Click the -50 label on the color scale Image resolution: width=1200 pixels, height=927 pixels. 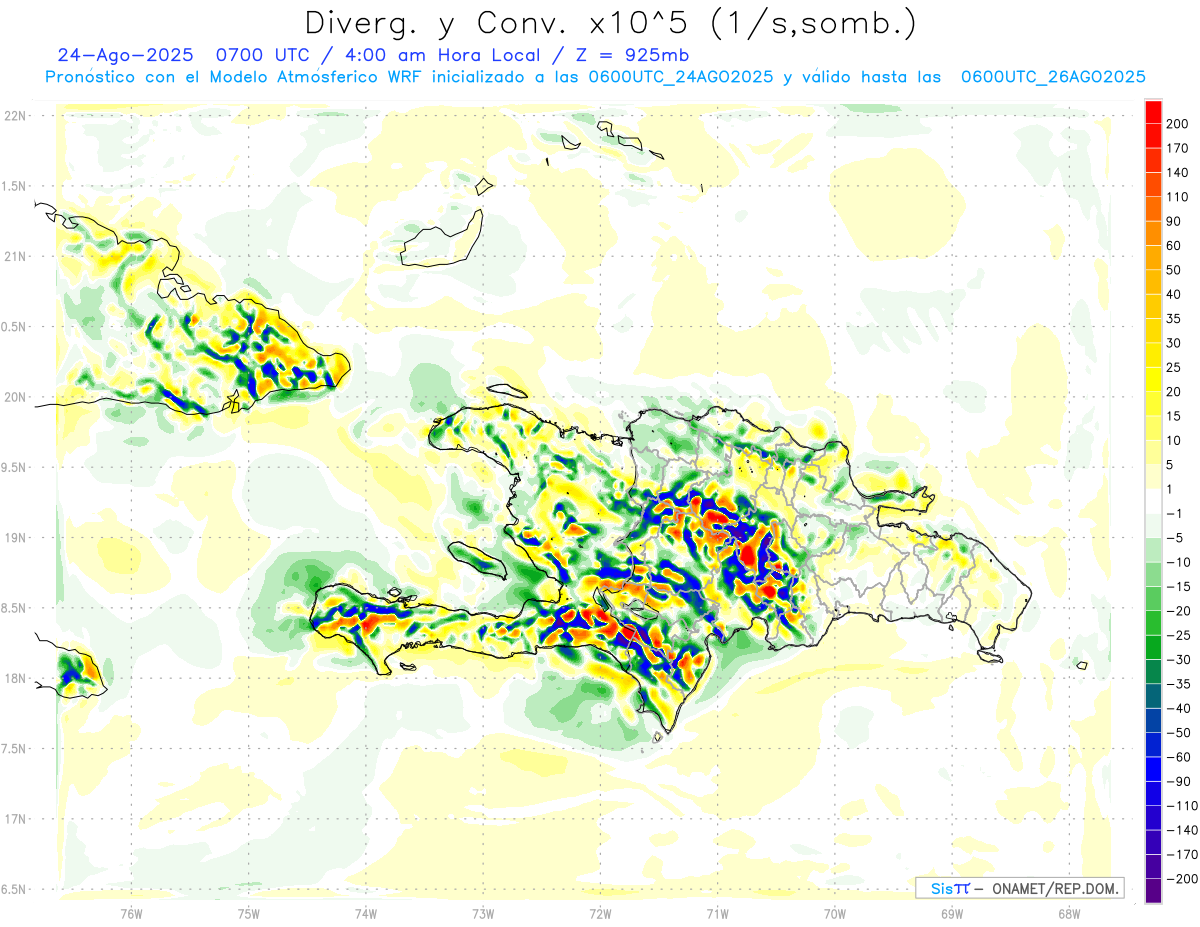[1179, 733]
